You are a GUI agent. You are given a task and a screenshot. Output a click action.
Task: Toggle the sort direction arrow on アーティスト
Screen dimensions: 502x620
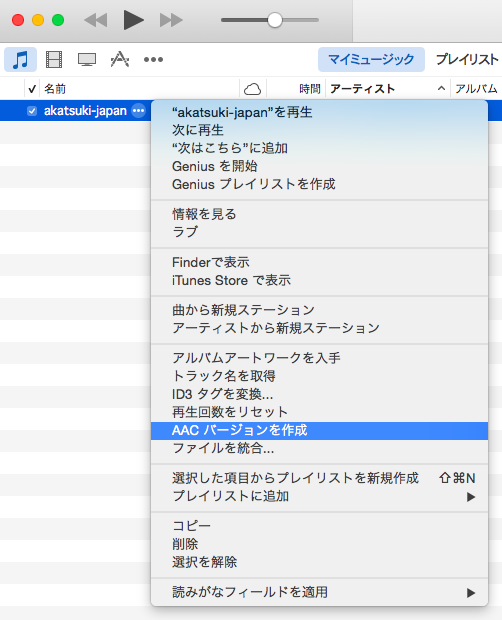[441, 89]
